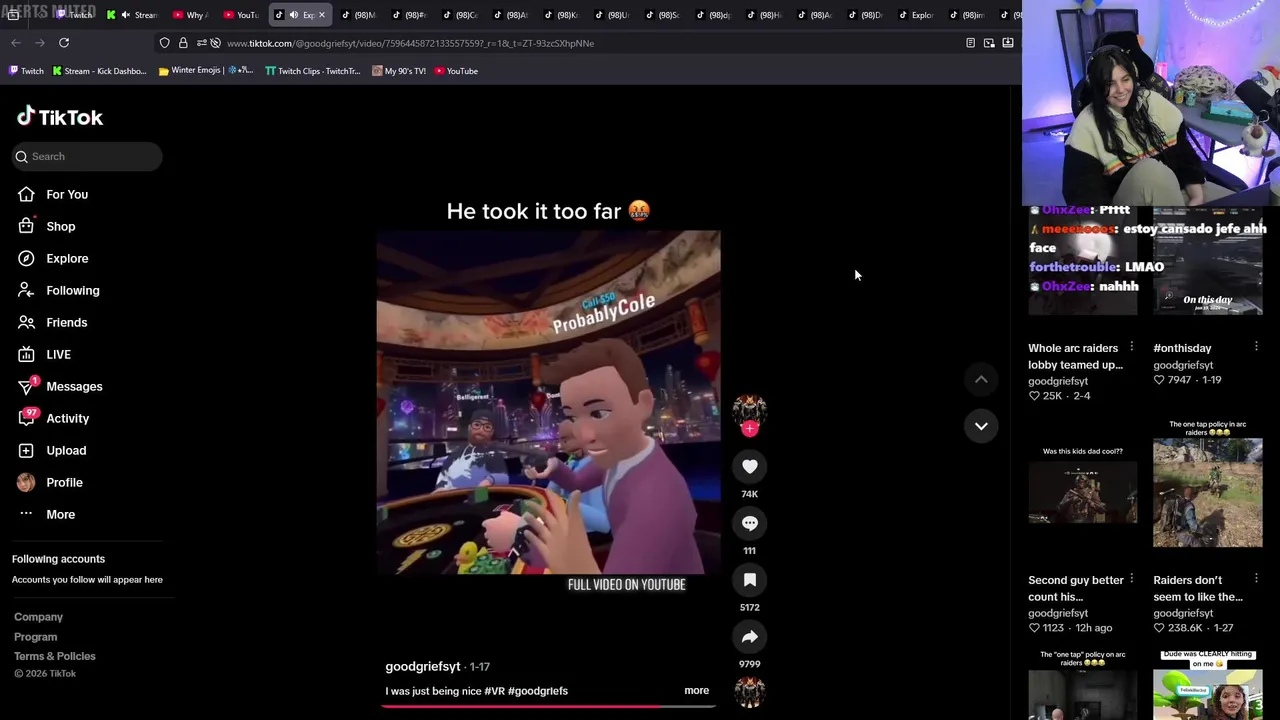Go forward in the browser
The width and height of the screenshot is (1280, 720).
click(40, 43)
